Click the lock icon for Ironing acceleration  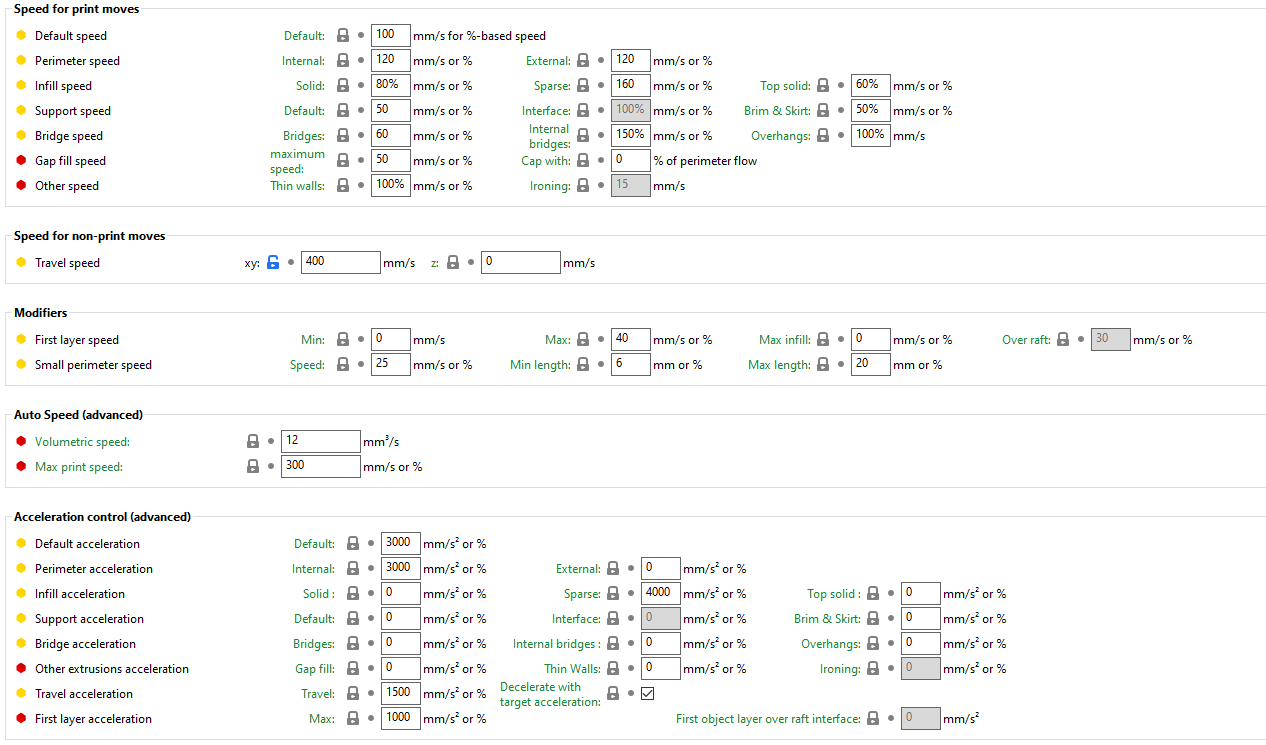[873, 669]
